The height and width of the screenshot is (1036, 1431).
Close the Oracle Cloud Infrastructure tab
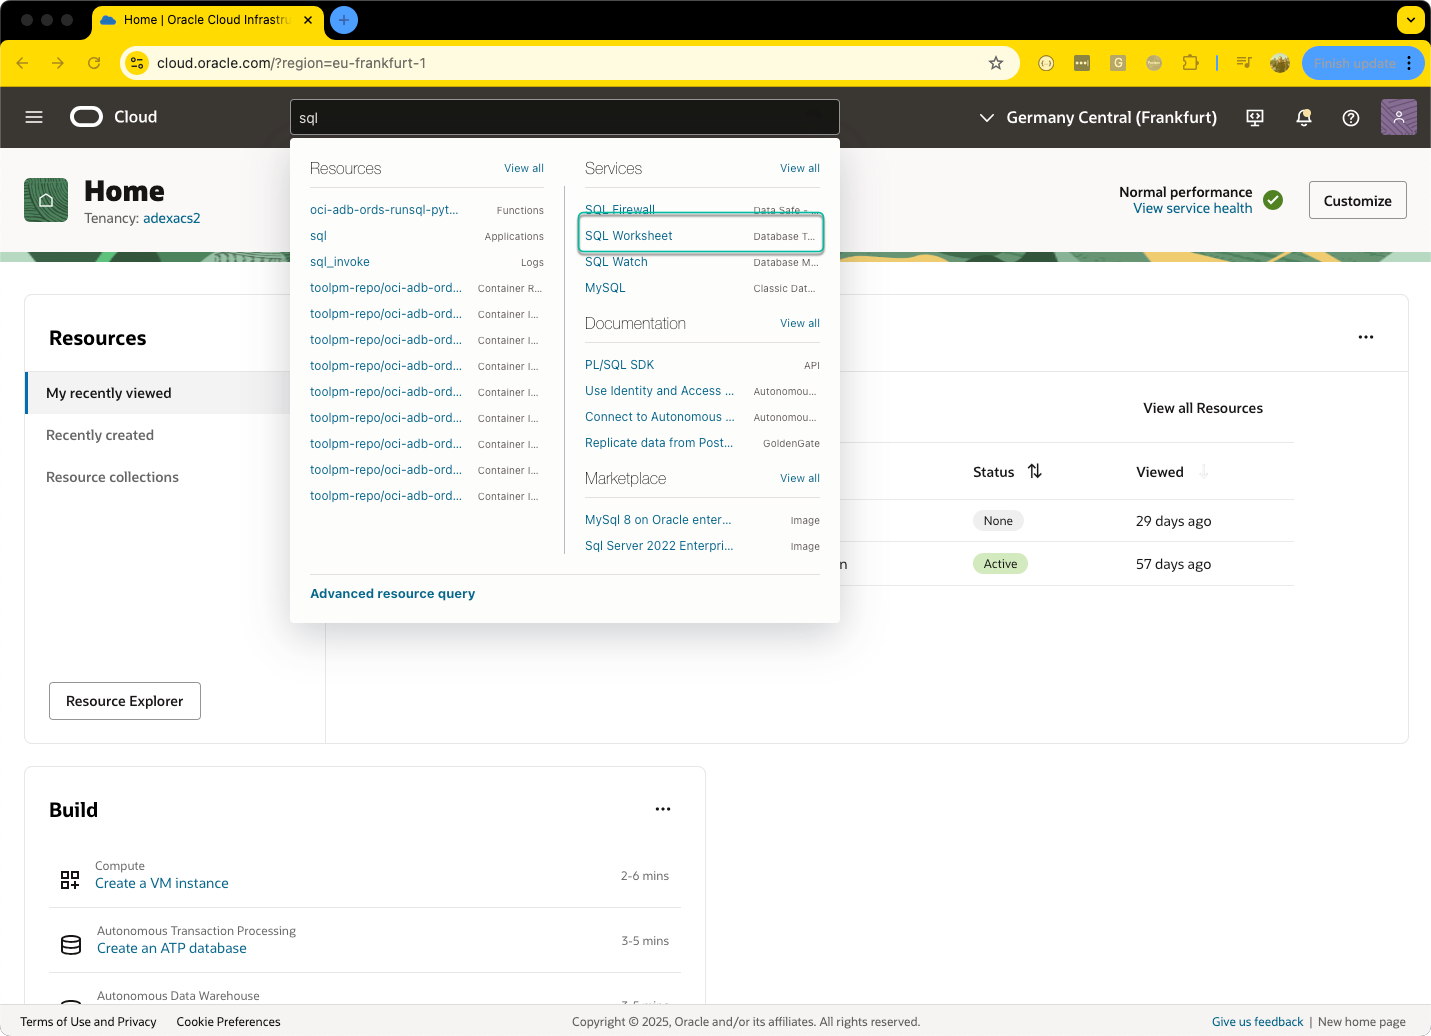[x=307, y=20]
